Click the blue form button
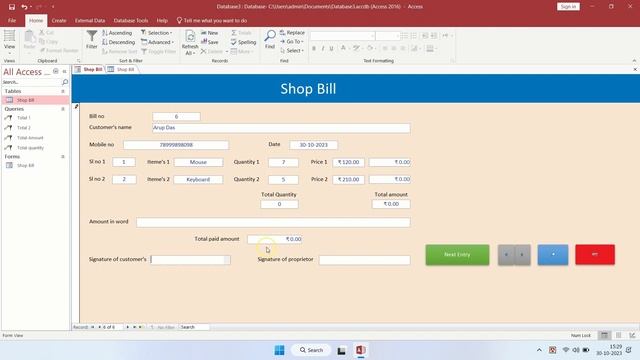This screenshot has height=360, width=640. click(x=553, y=255)
